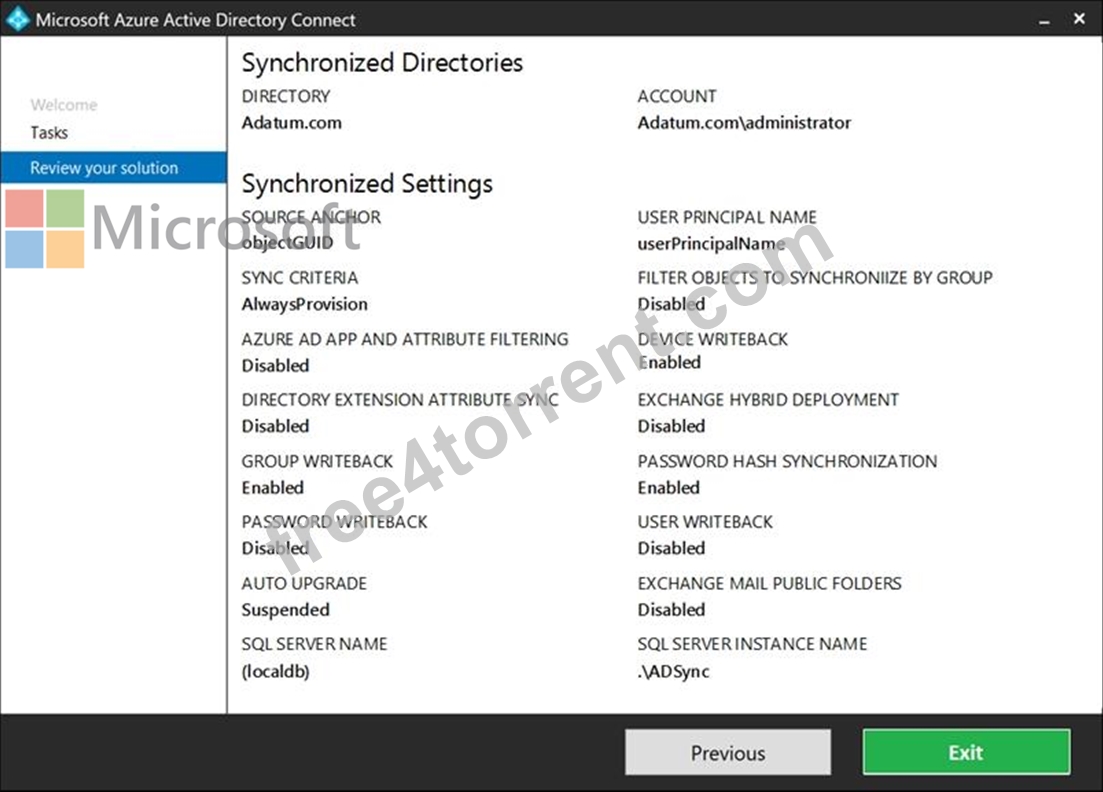Click the SQL SERVER NAME label
The width and height of the screenshot is (1103, 792).
coord(315,644)
